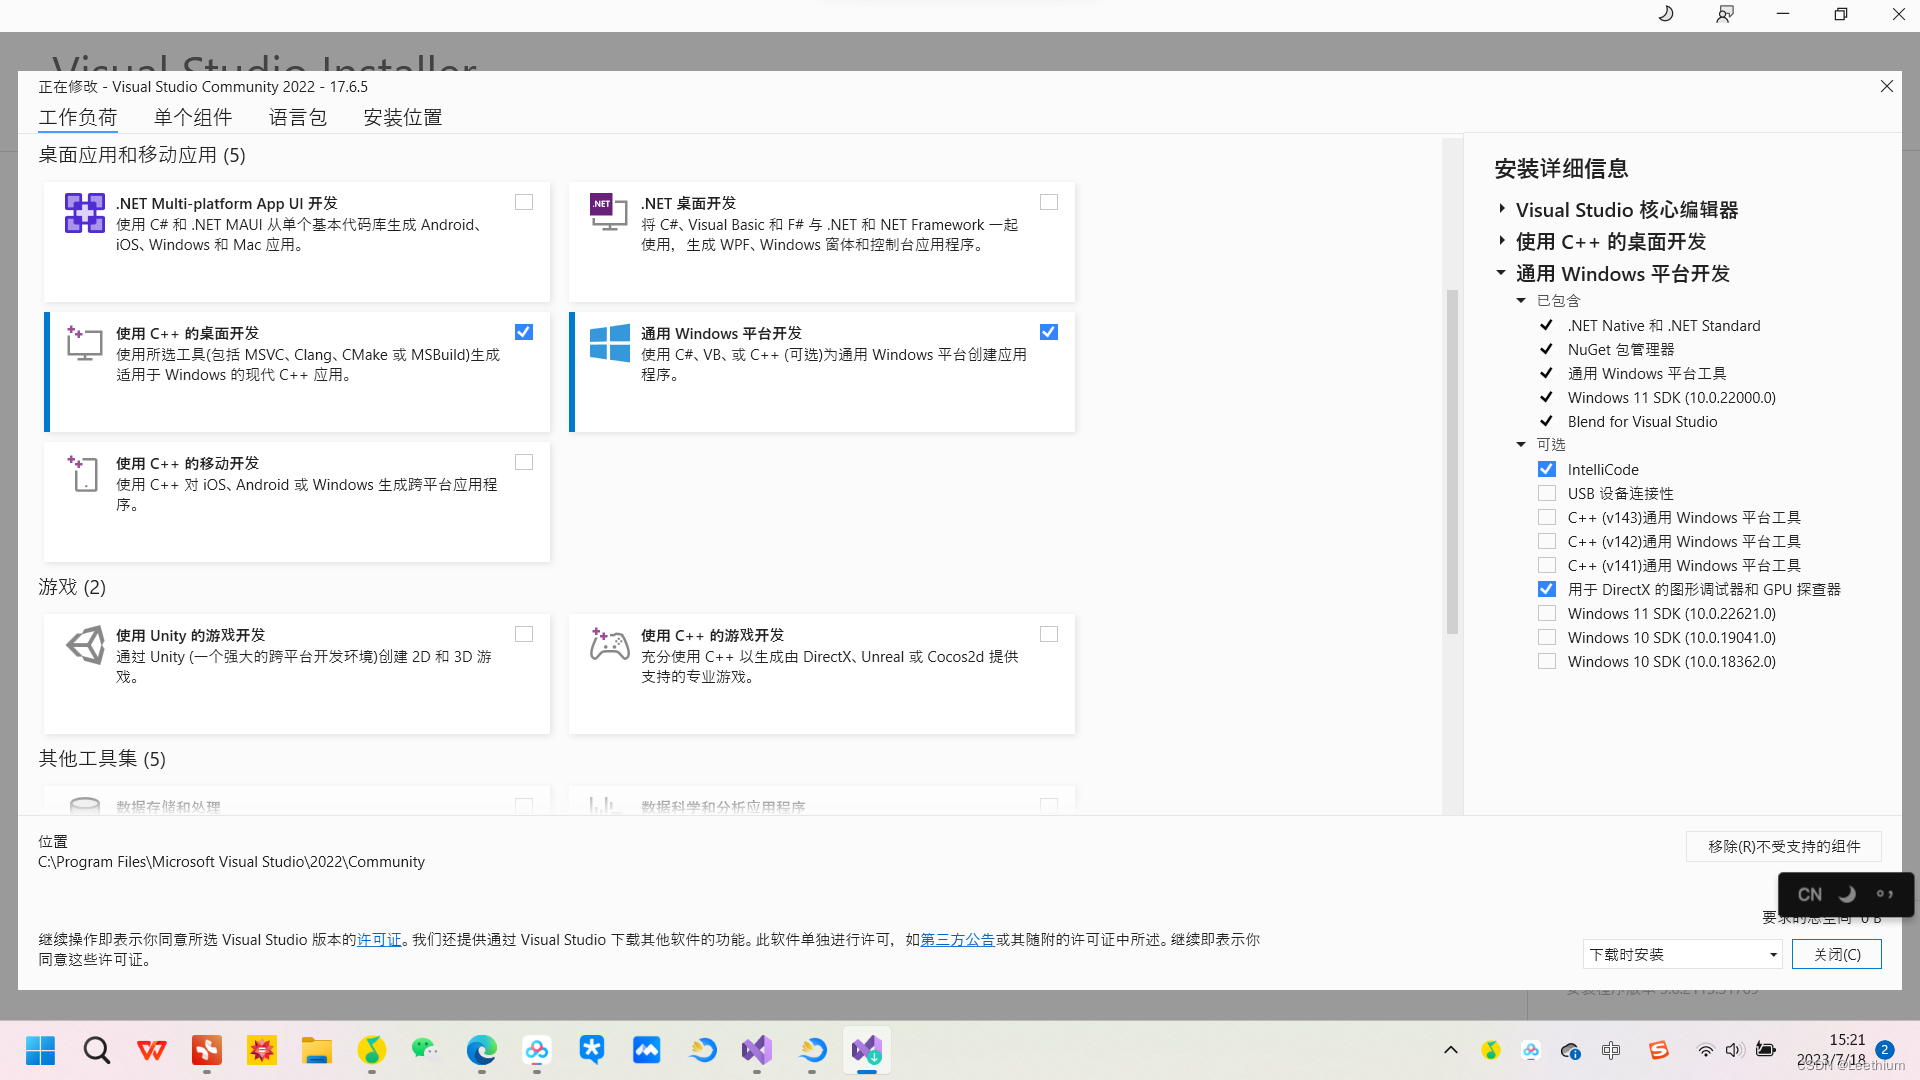Toggle dark mode moon icon in title bar
The image size is (1920, 1080).
pos(1666,14)
